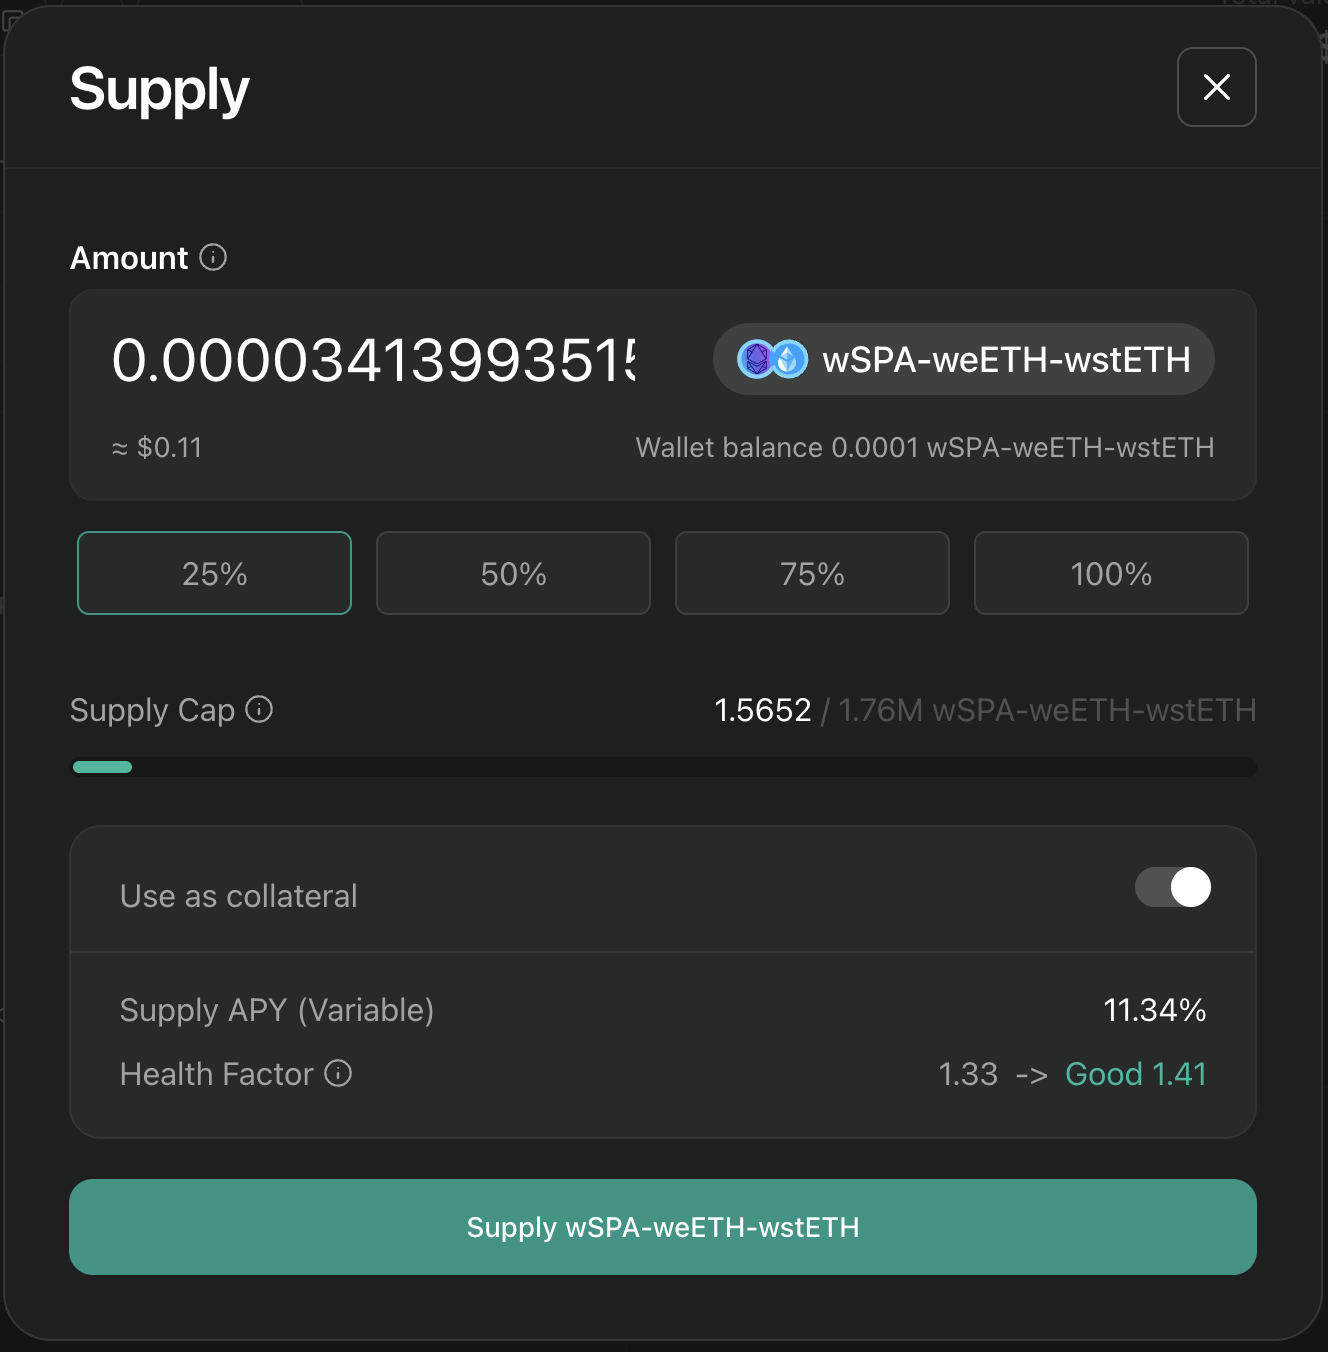Image resolution: width=1328 pixels, height=1352 pixels.
Task: Click the Amount info icon
Action: pos(213,258)
